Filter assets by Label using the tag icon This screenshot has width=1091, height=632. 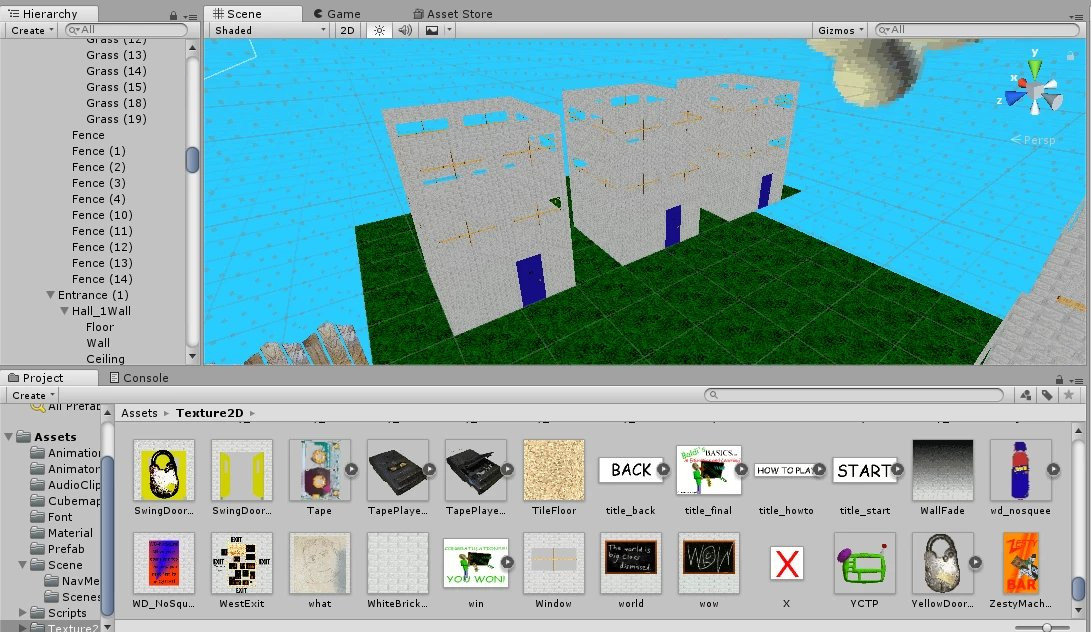(1048, 395)
